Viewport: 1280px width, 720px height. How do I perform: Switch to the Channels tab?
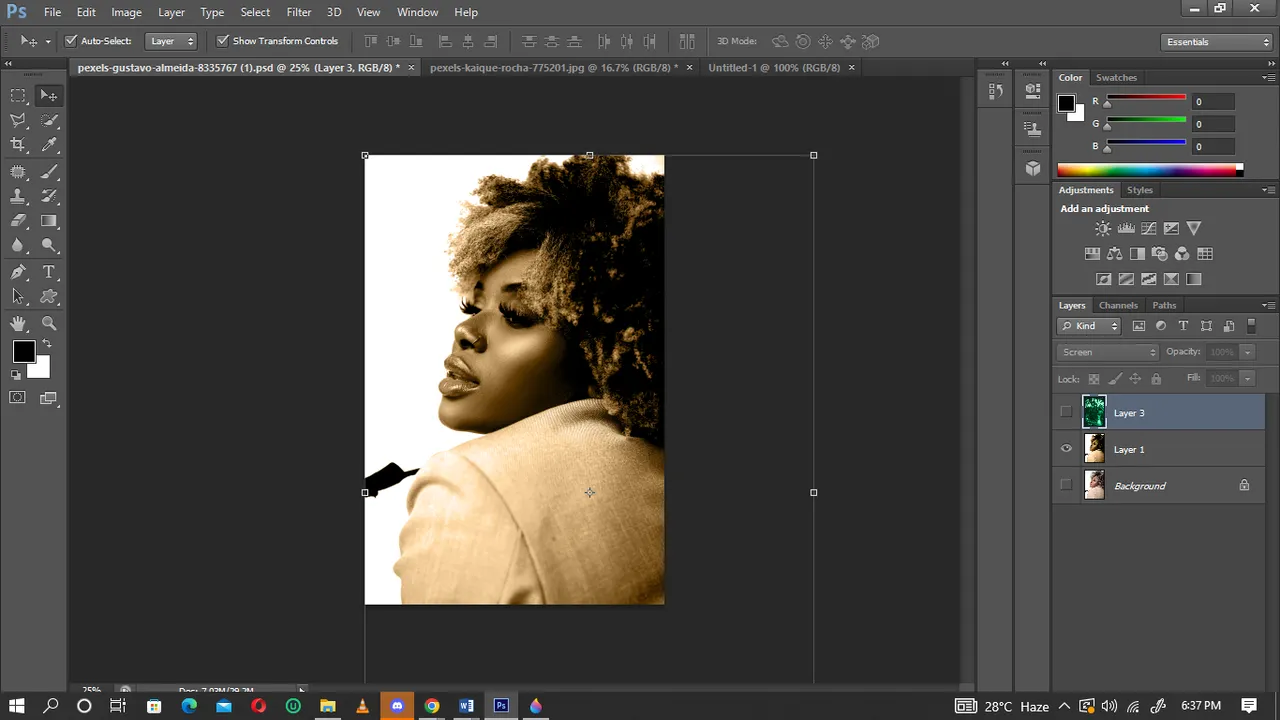(x=1118, y=305)
